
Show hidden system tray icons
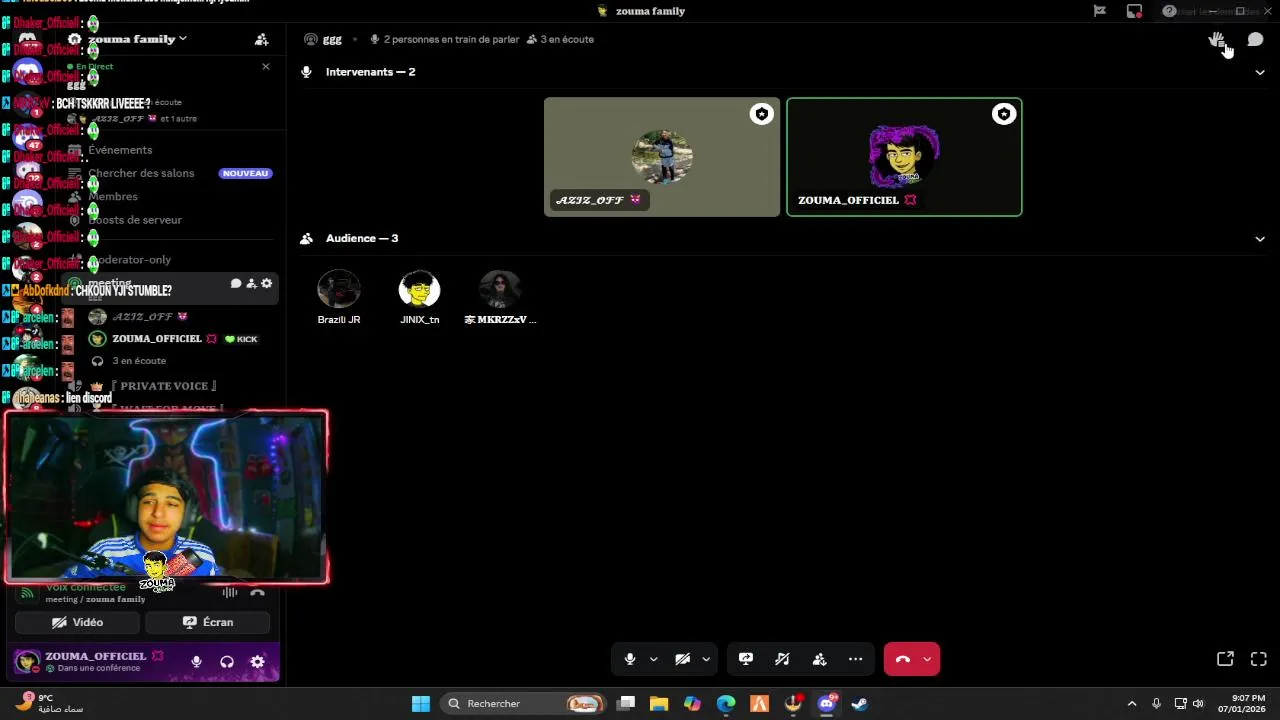coord(1132,704)
